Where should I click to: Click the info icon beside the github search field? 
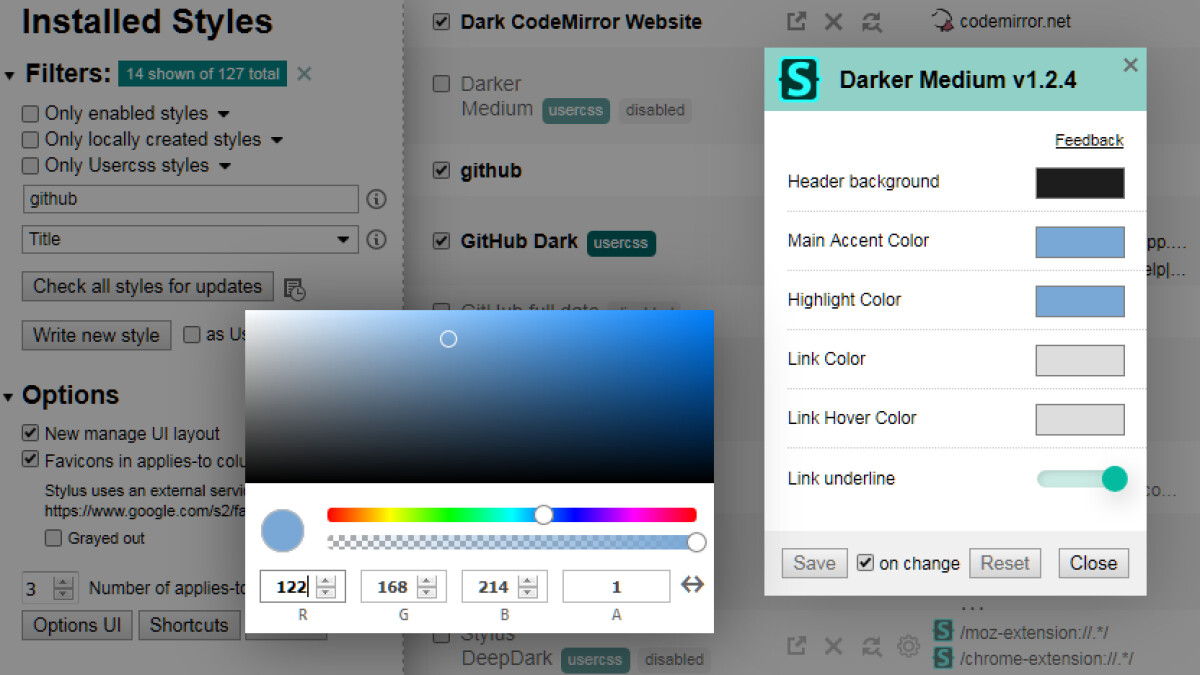(x=376, y=199)
